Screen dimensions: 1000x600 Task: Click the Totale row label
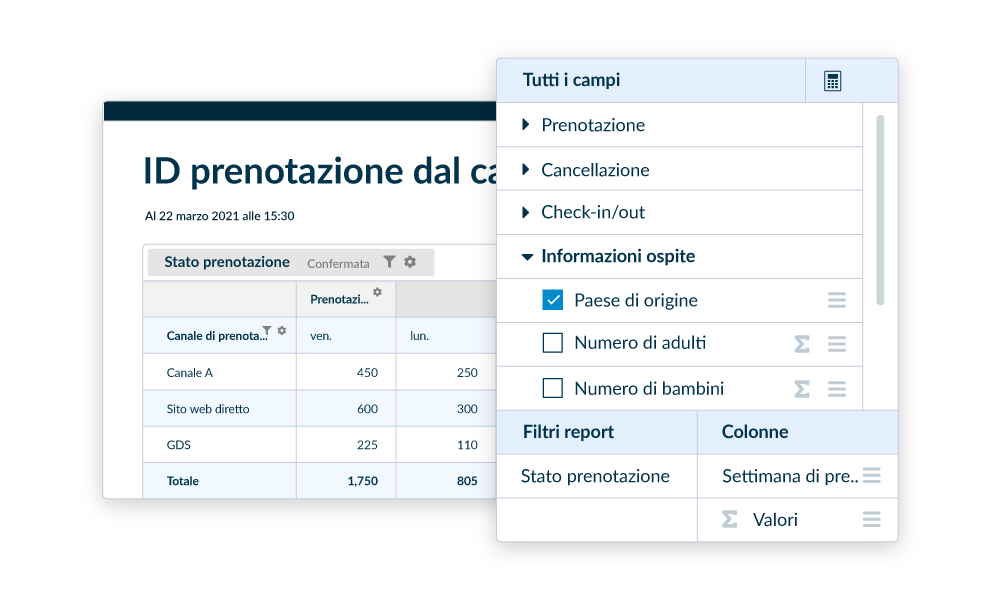coord(182,481)
